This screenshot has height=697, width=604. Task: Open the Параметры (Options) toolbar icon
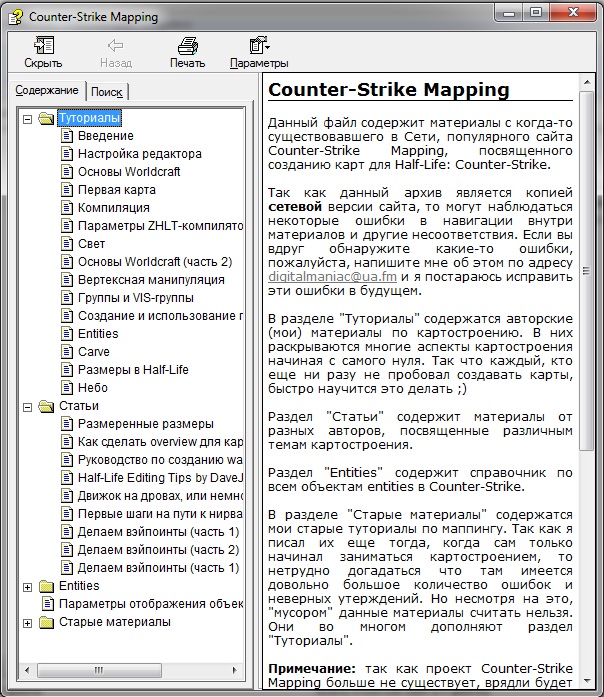pos(259,45)
